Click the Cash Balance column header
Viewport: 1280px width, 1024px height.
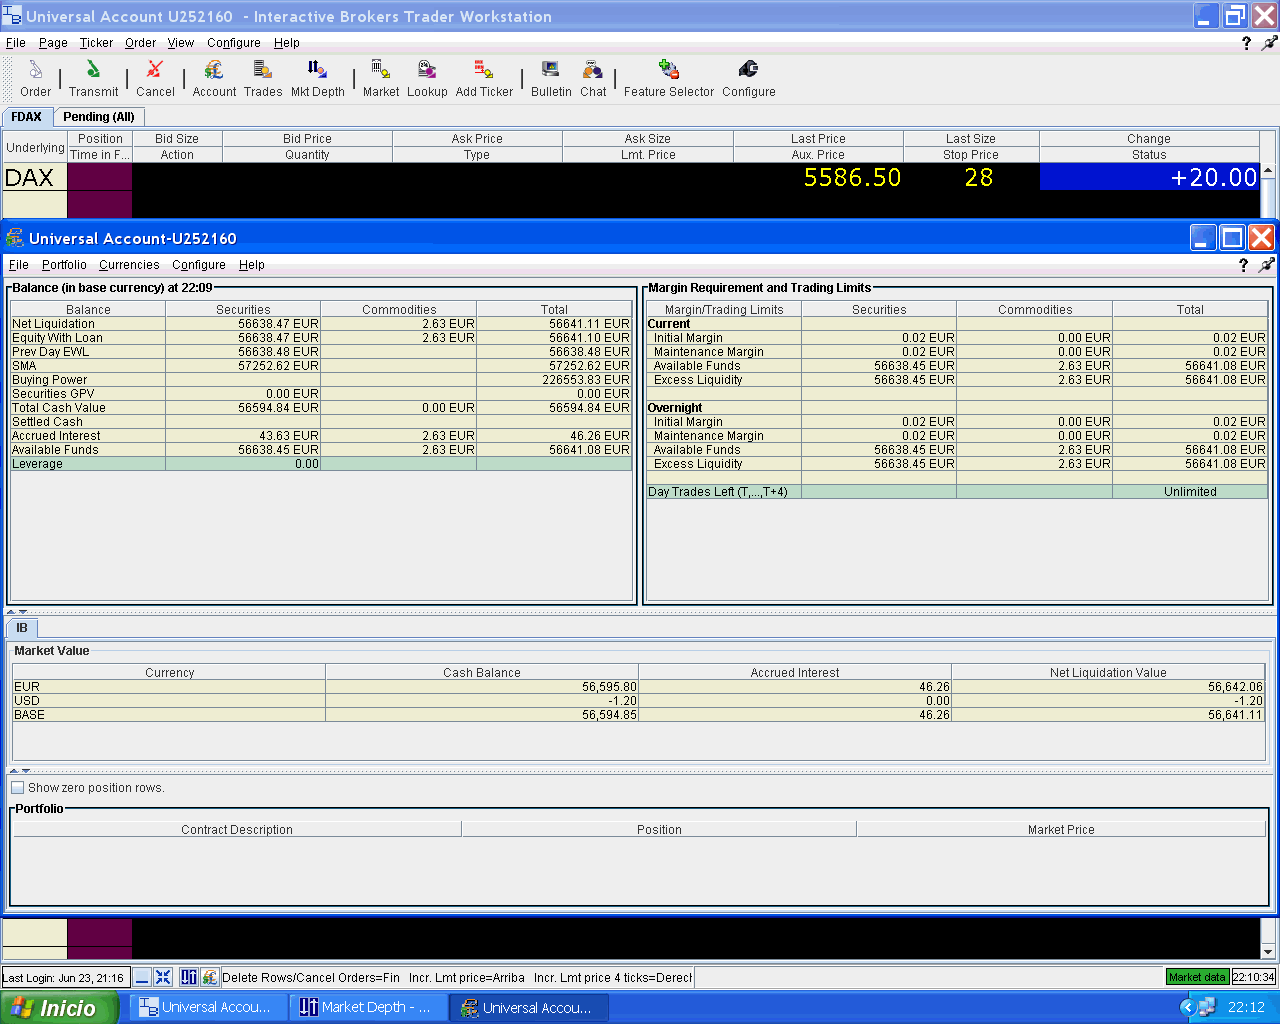click(x=482, y=673)
